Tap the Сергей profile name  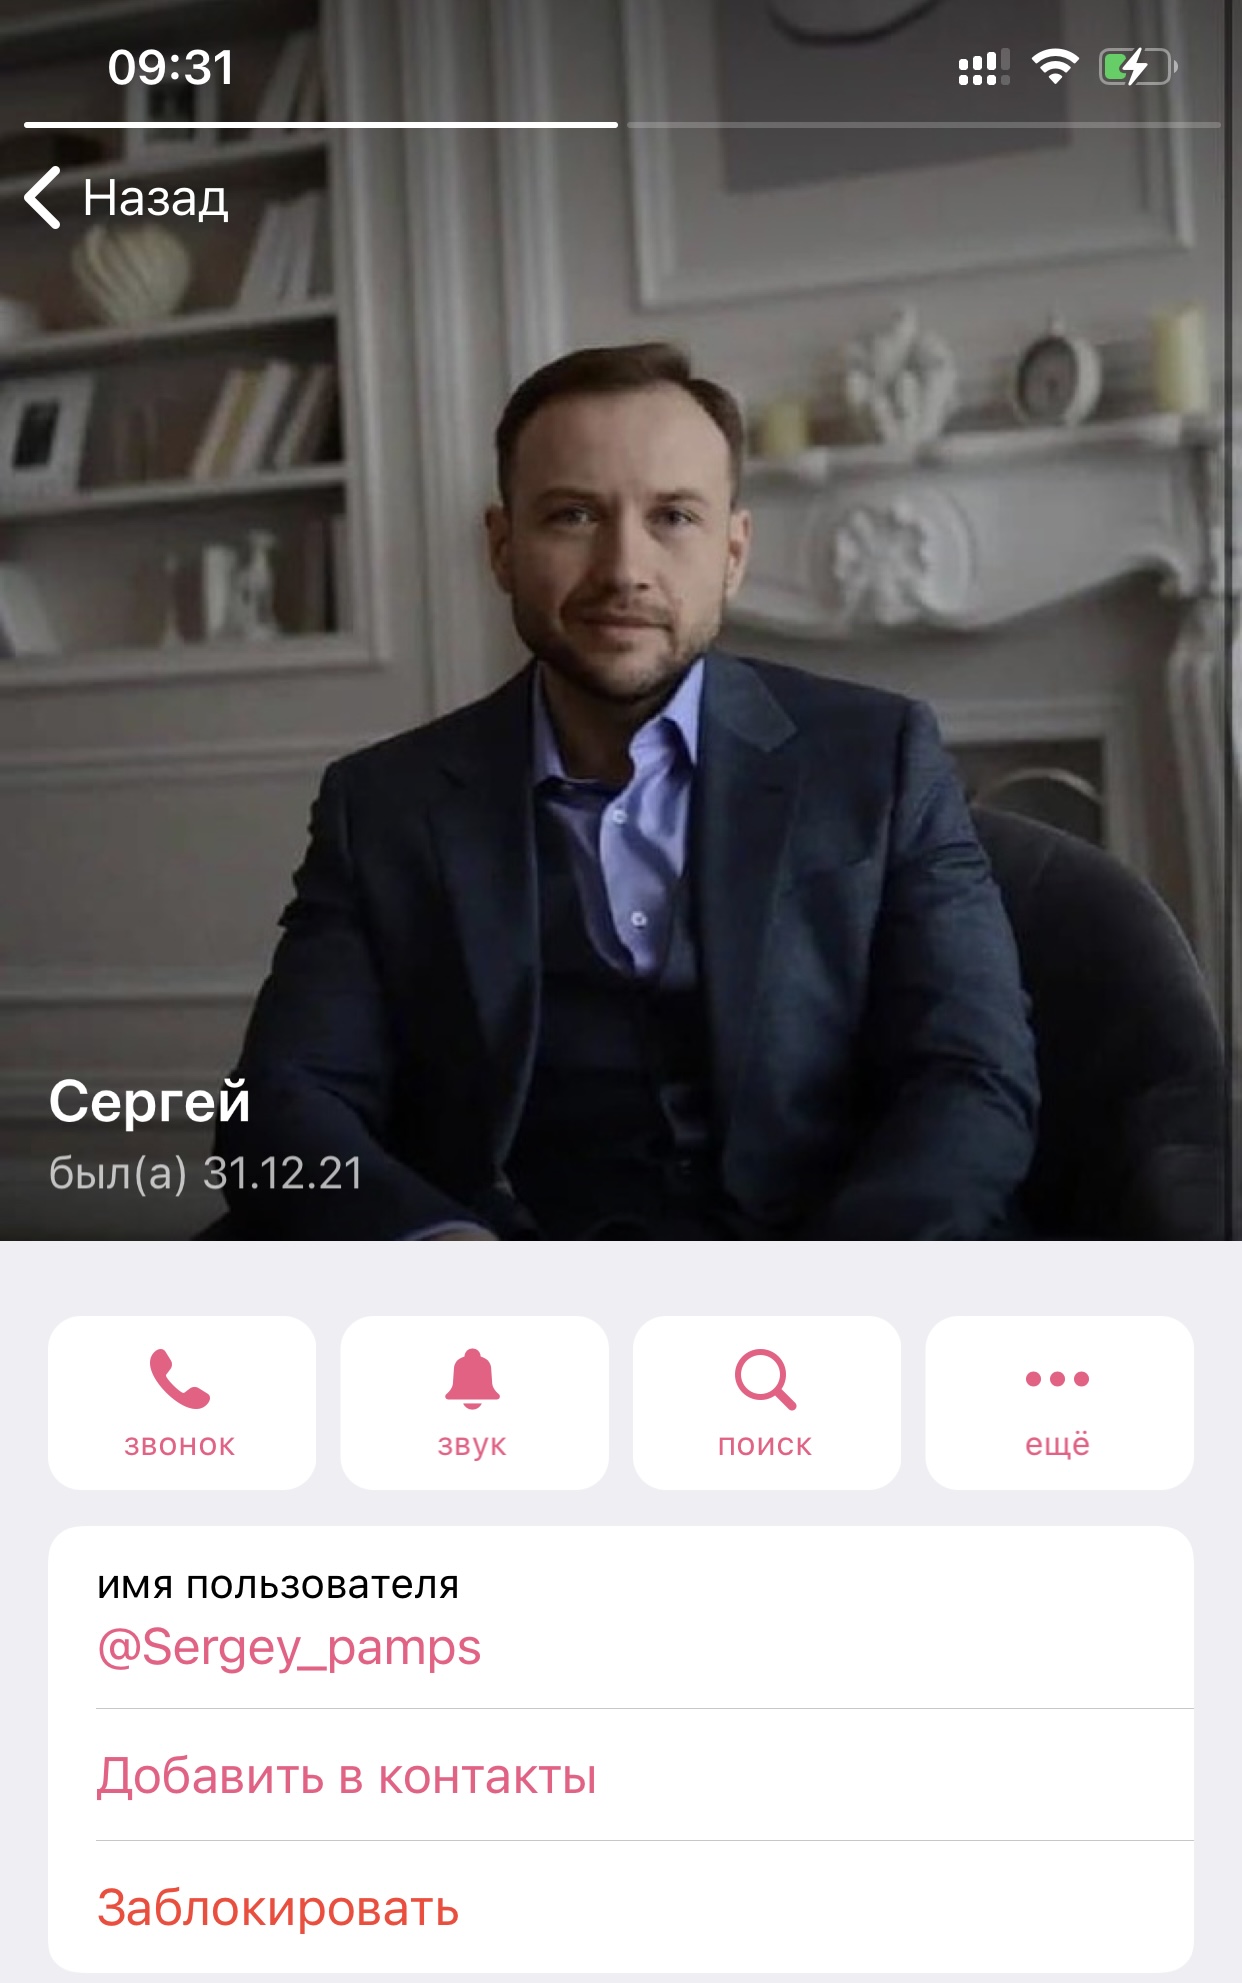150,1101
